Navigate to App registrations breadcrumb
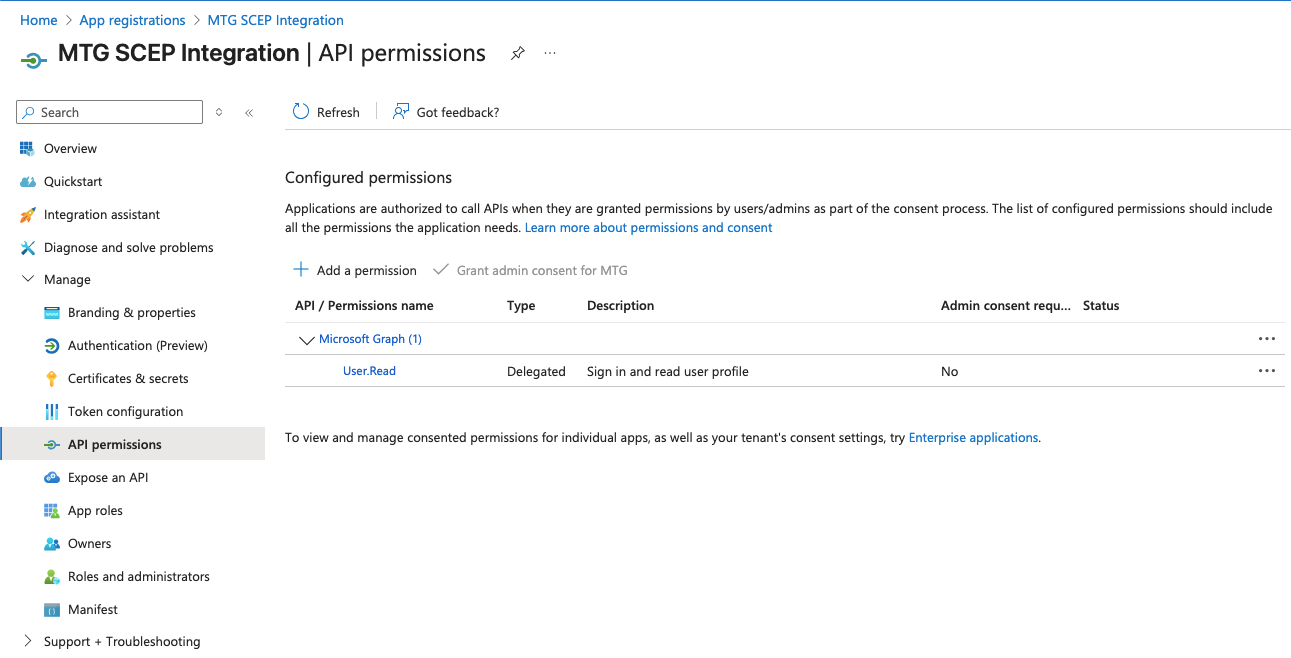 pyautogui.click(x=132, y=19)
